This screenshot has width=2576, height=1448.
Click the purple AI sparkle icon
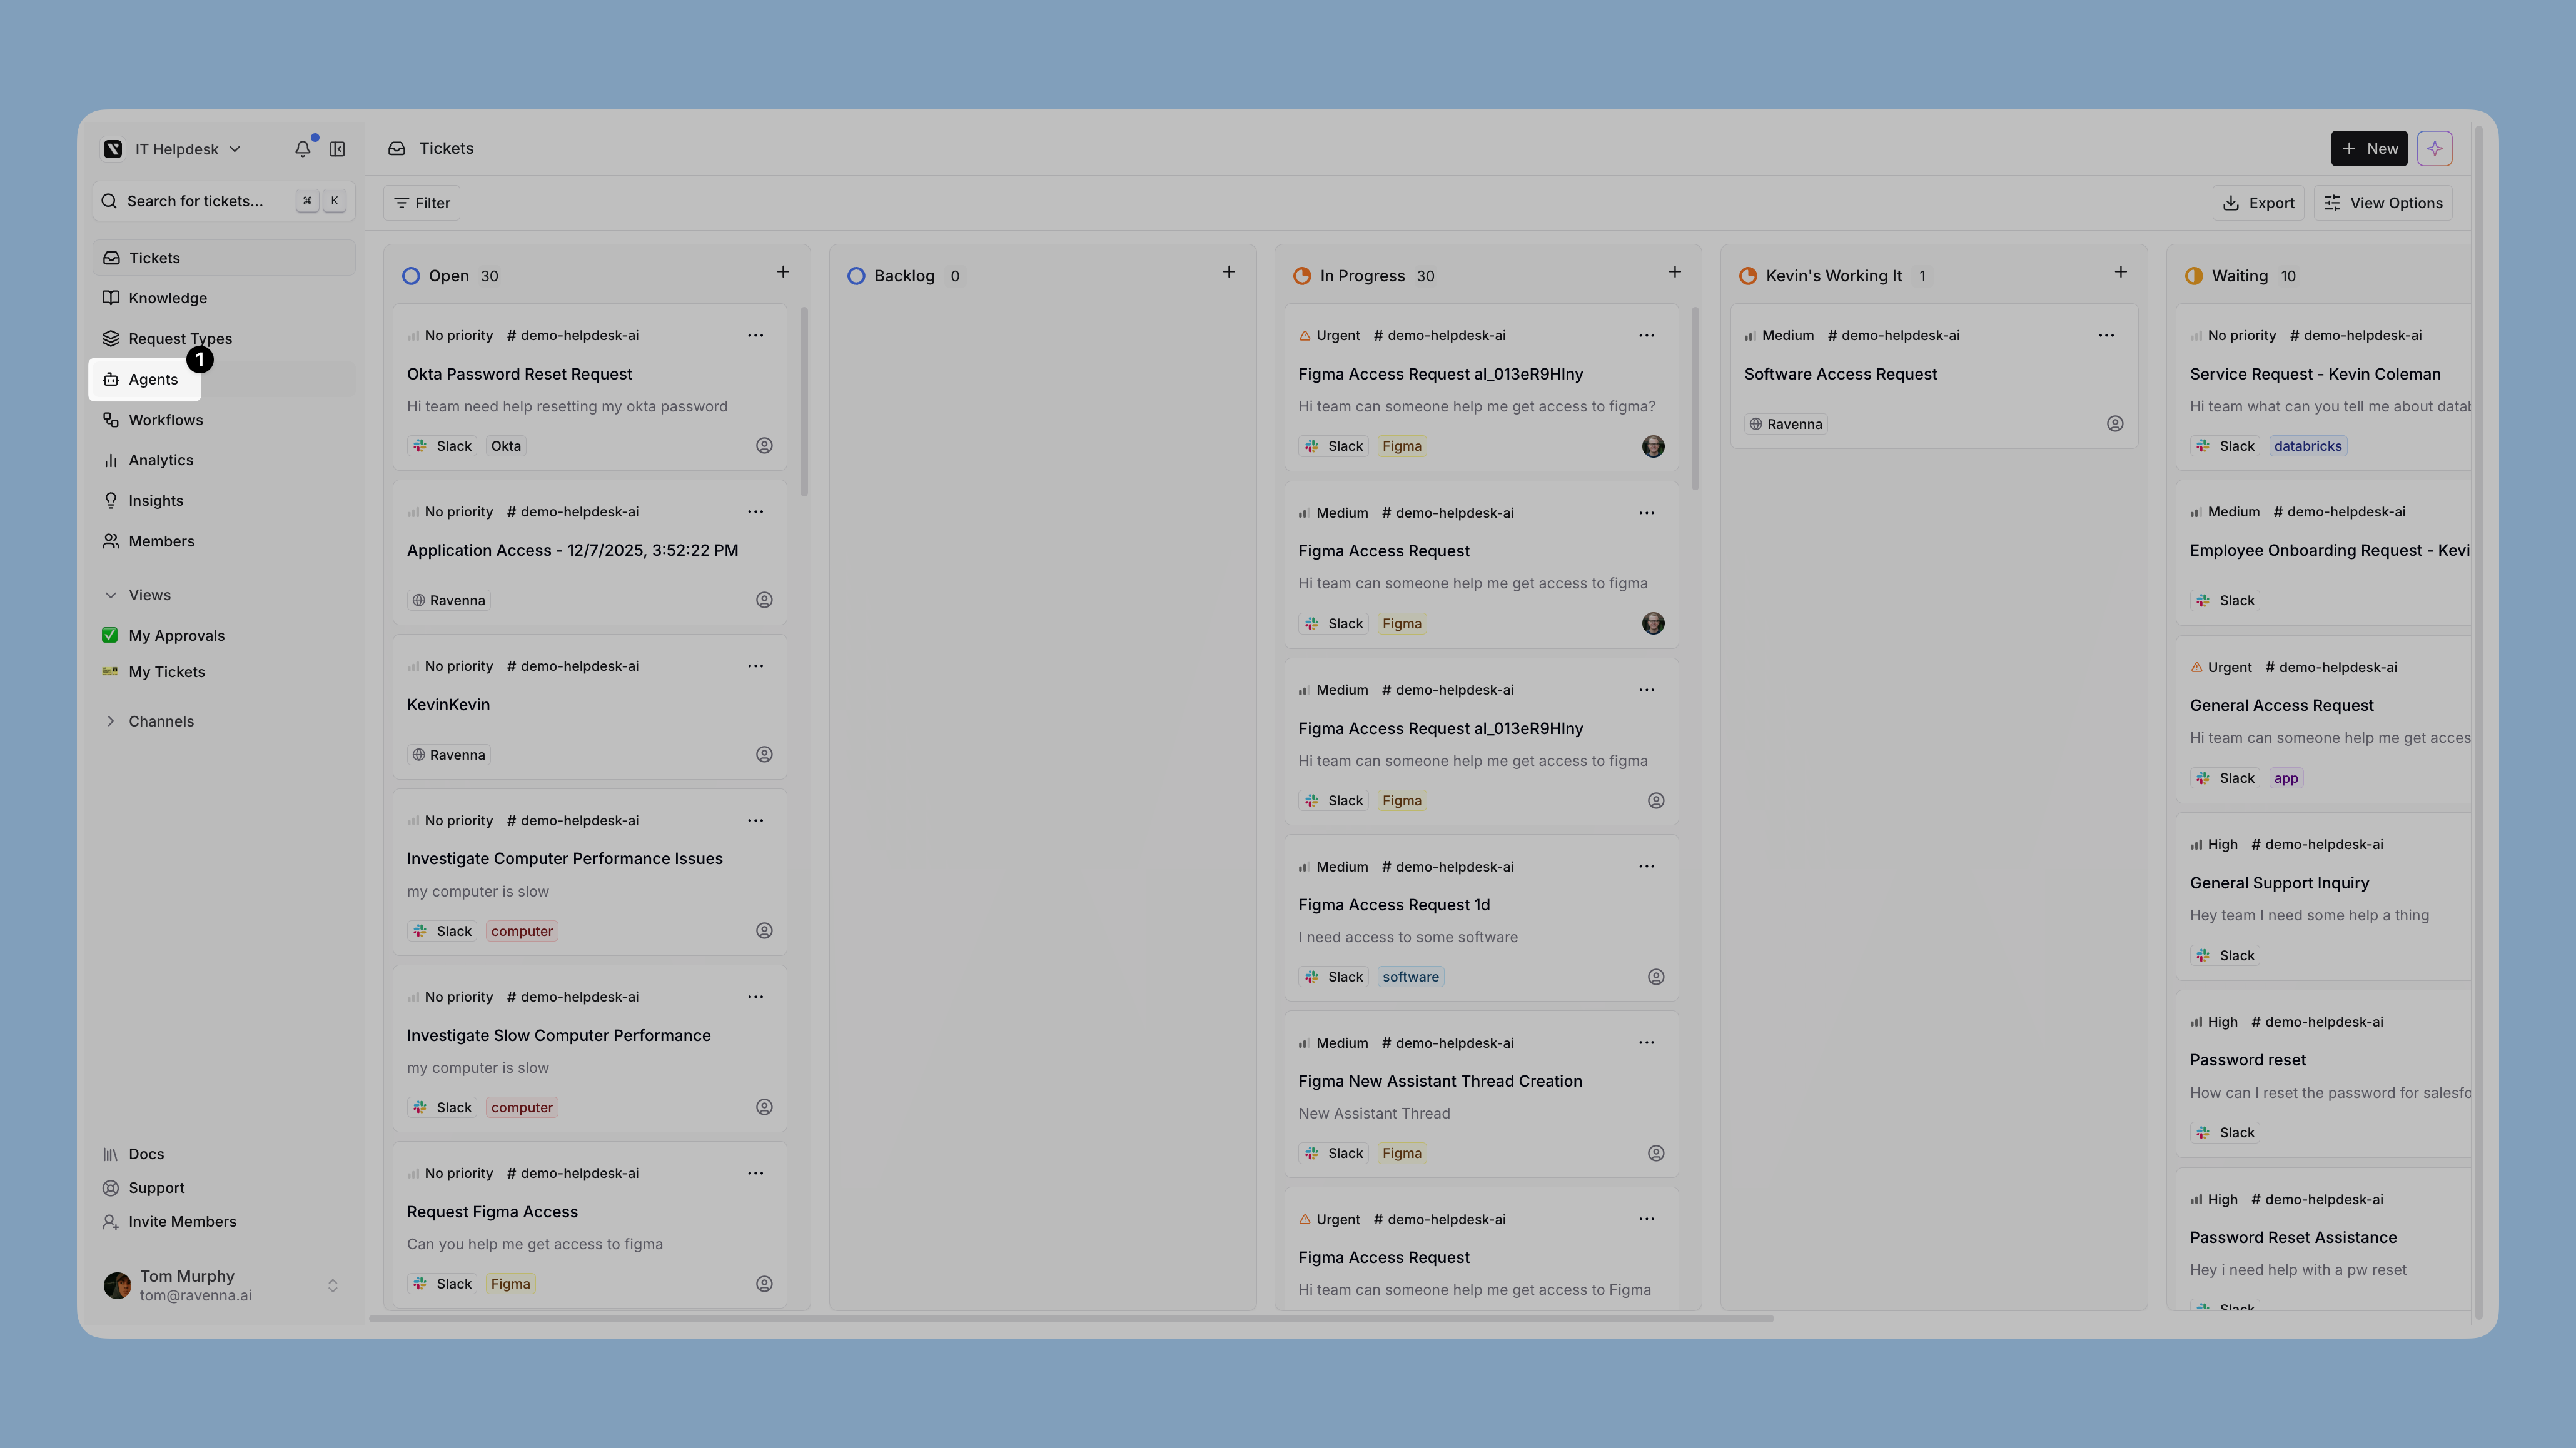2434,148
